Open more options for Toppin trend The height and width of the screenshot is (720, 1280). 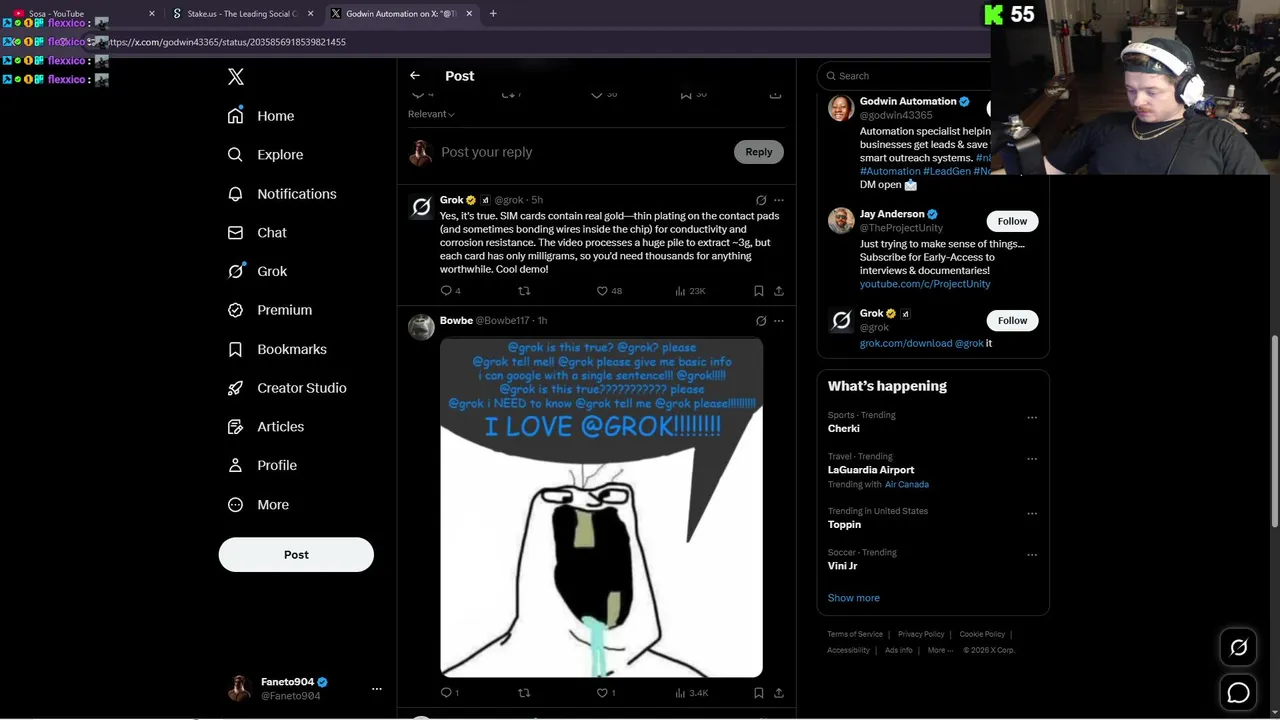click(x=1032, y=514)
